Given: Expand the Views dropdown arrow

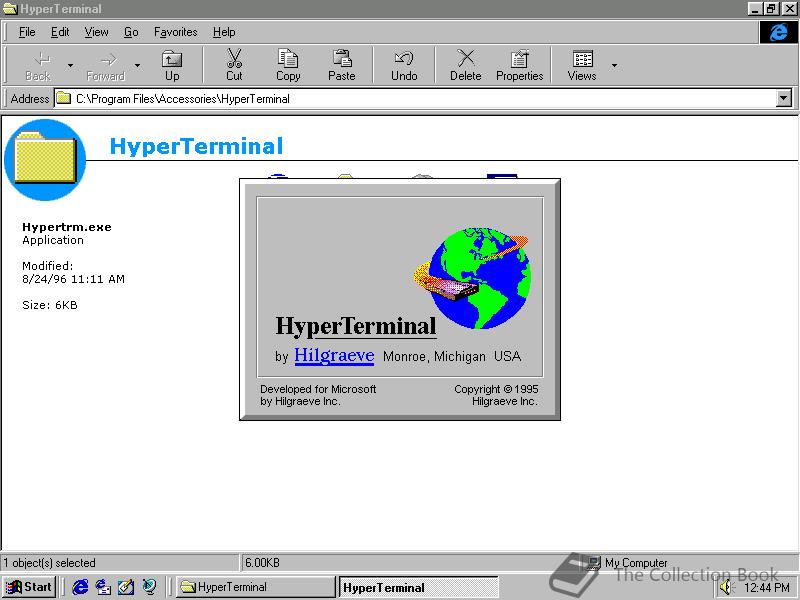Looking at the screenshot, I should (x=614, y=65).
